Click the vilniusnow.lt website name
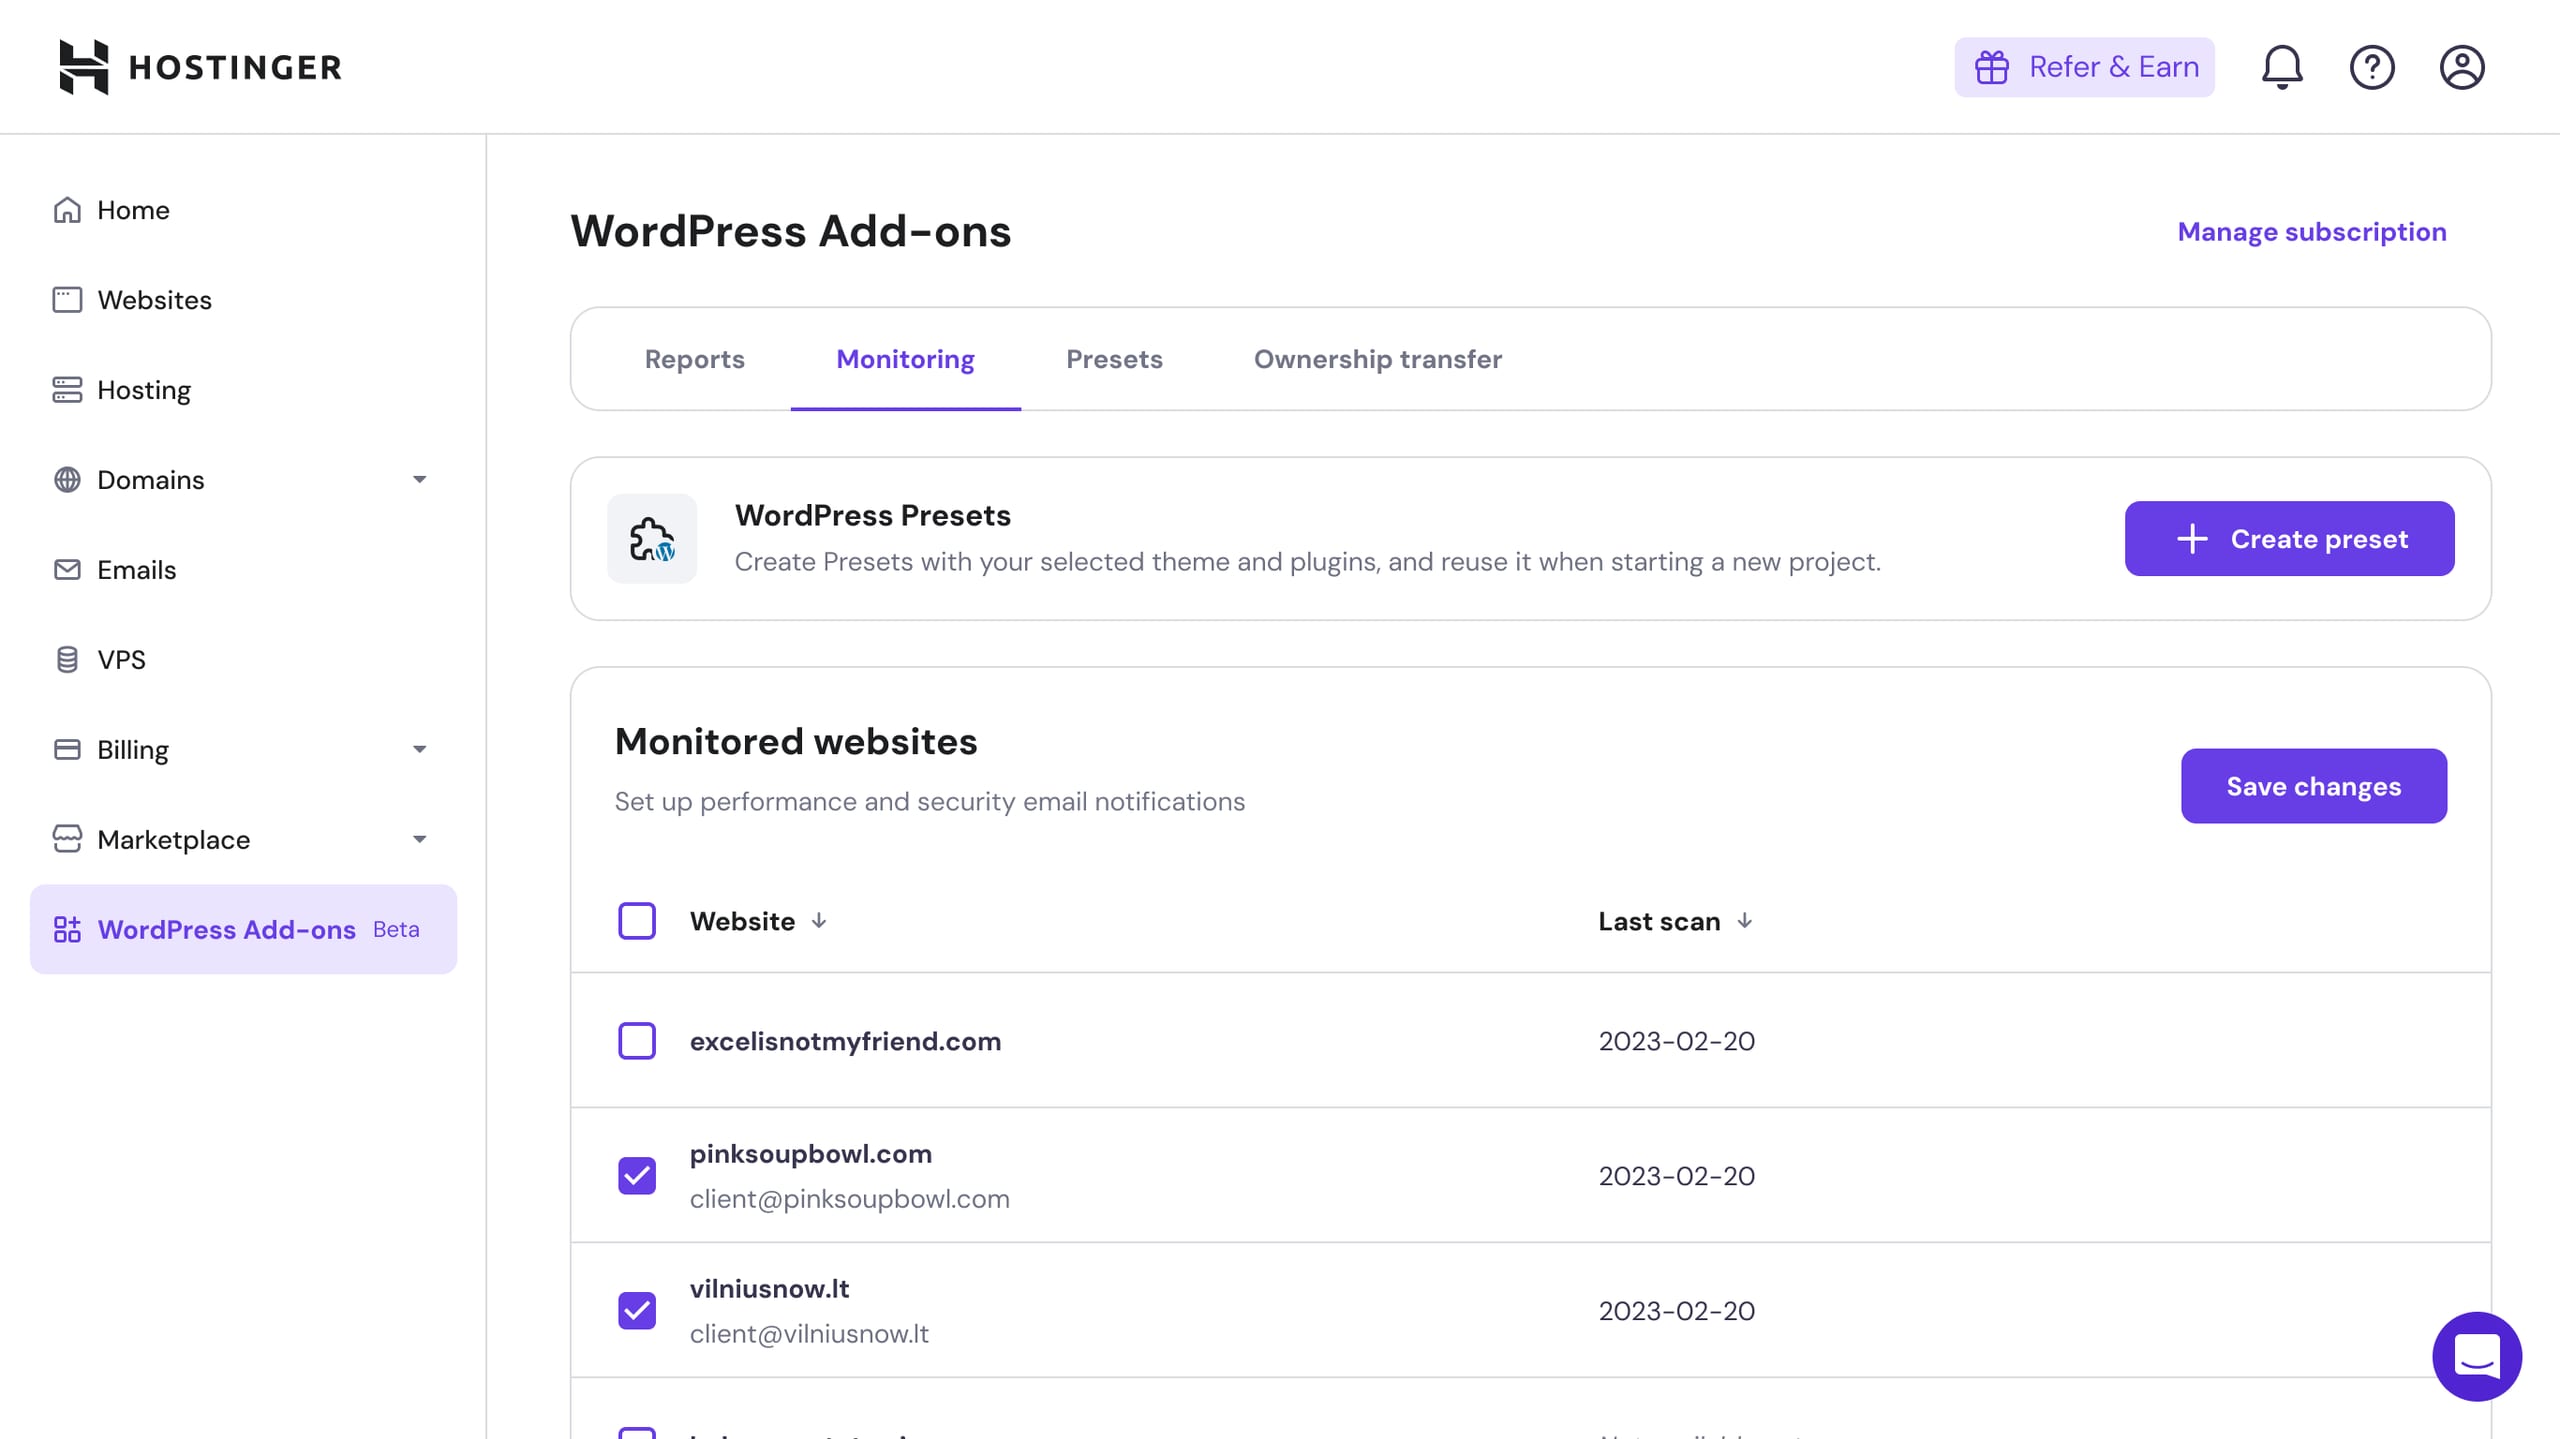The image size is (2560, 1439). tap(769, 1289)
